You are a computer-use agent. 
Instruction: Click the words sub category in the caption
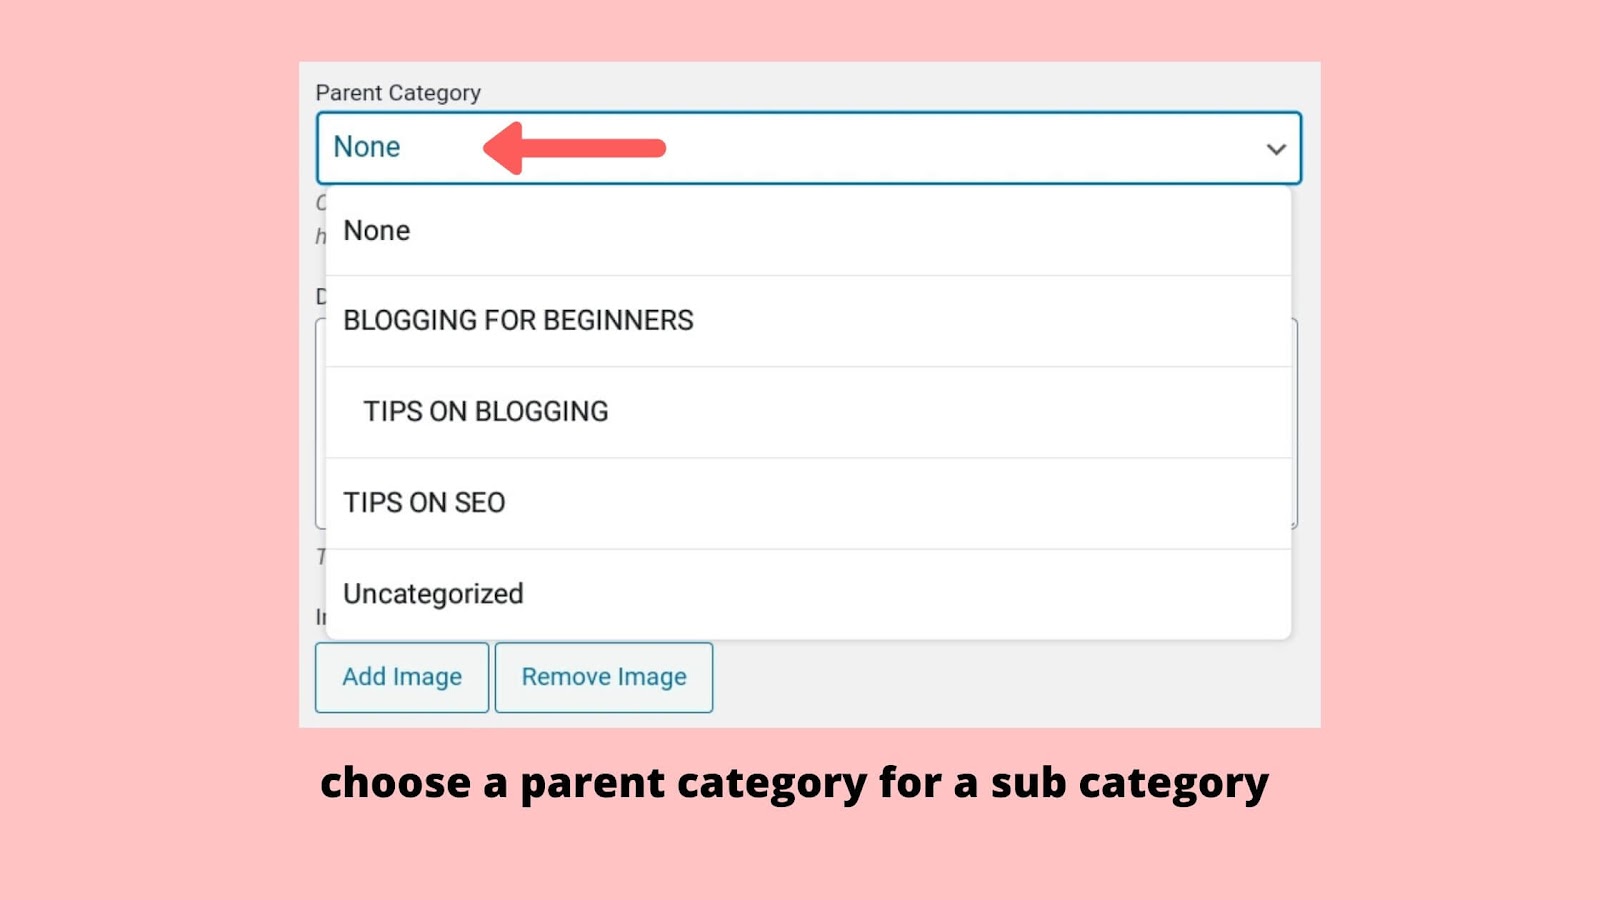[x=1129, y=783]
